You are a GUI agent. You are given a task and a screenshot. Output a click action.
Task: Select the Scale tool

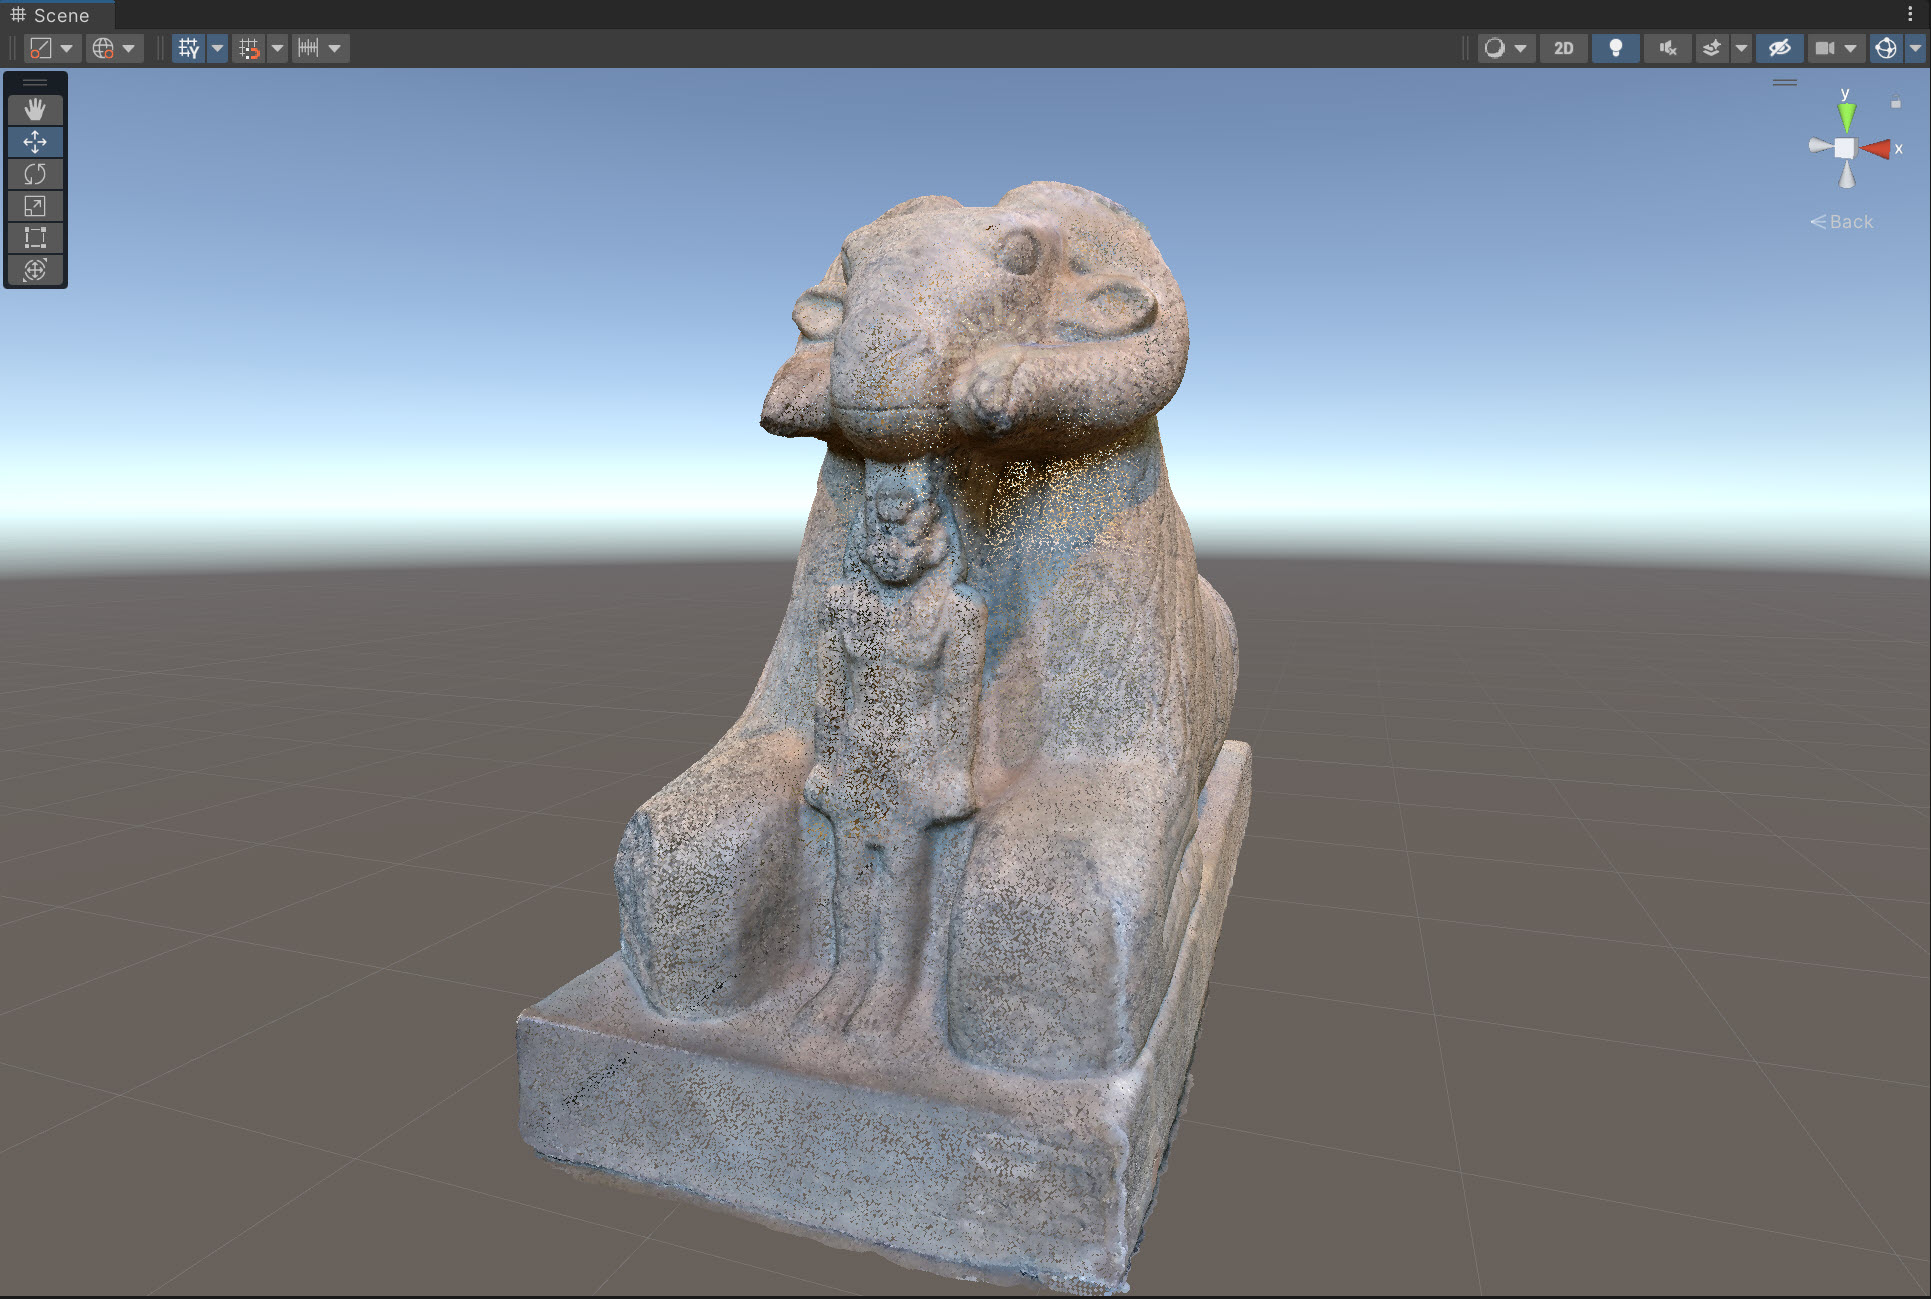coord(35,206)
